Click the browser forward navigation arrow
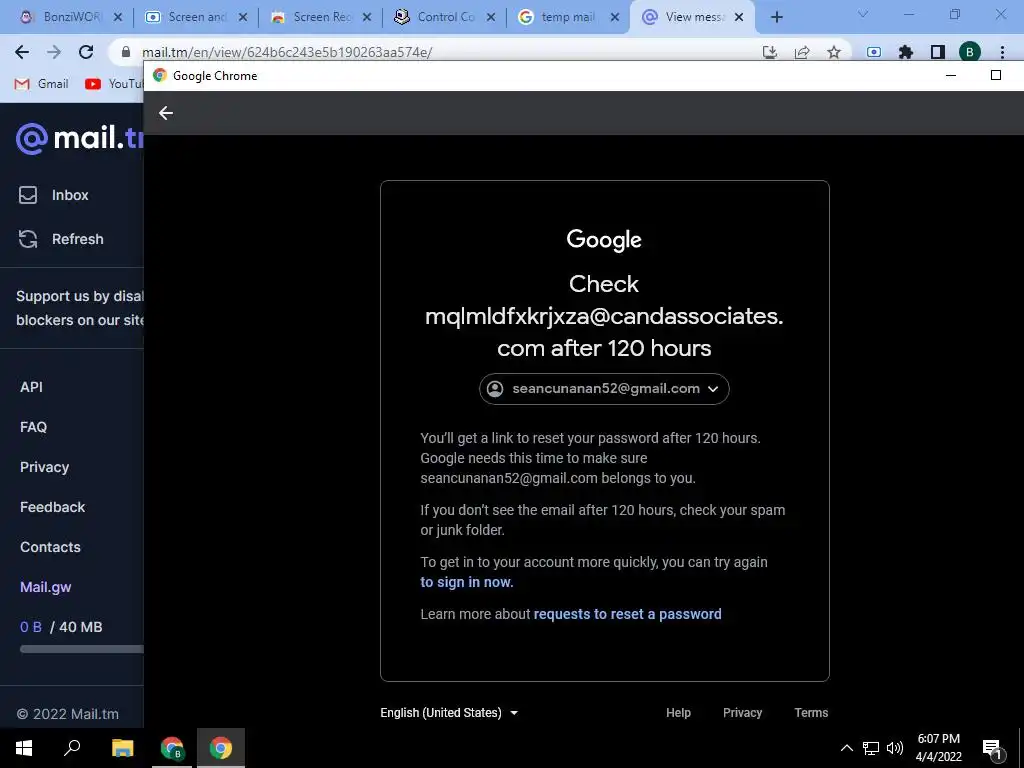Image resolution: width=1024 pixels, height=768 pixels. (54, 52)
